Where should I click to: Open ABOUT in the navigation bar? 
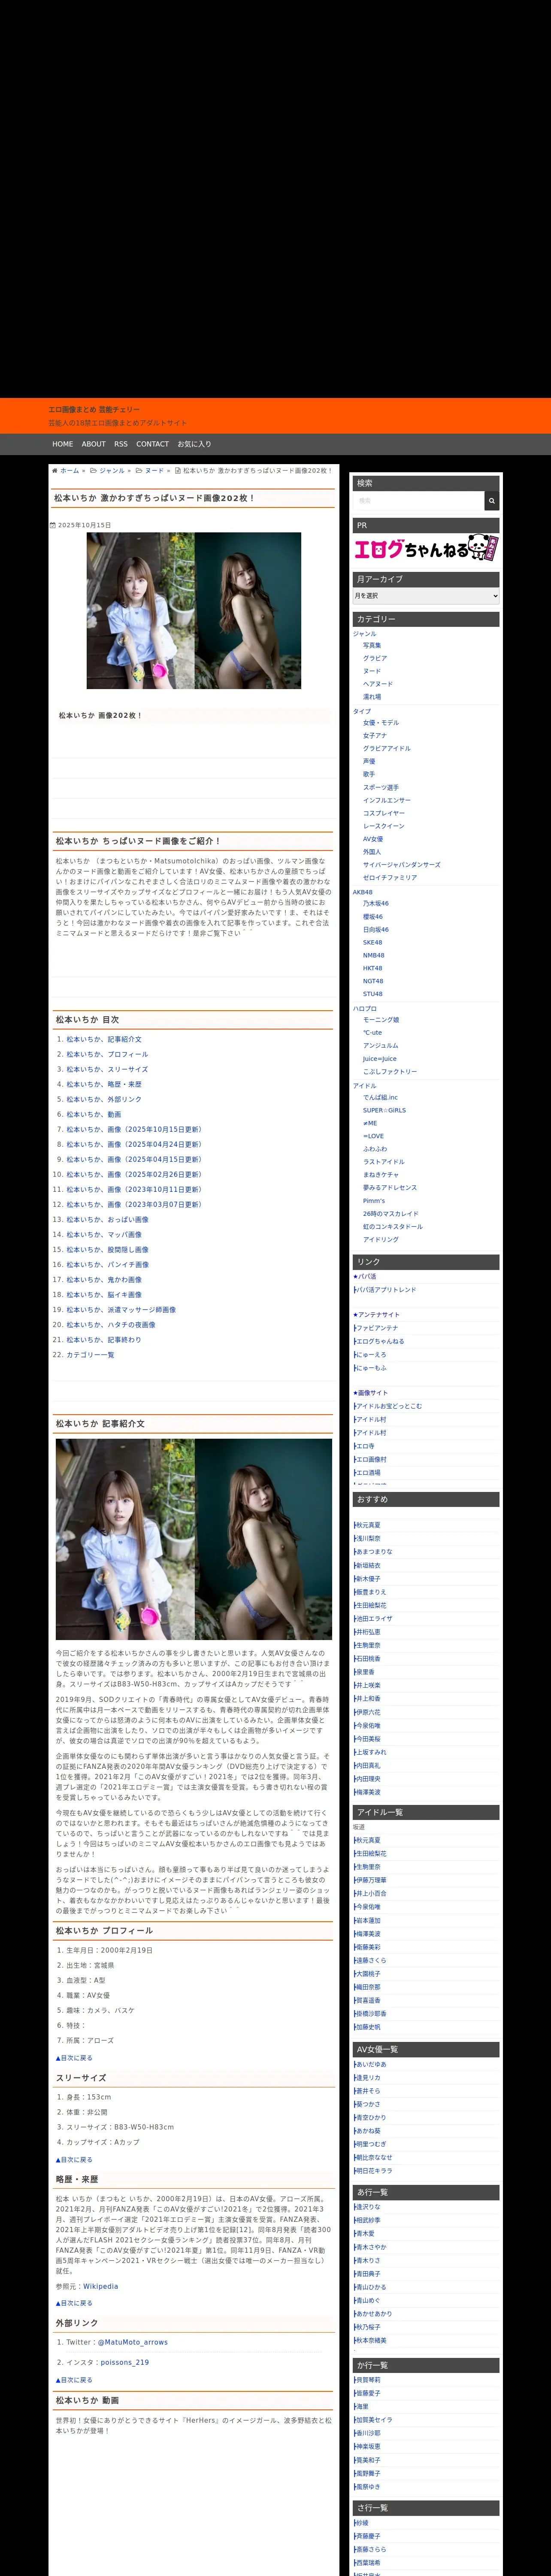[94, 444]
